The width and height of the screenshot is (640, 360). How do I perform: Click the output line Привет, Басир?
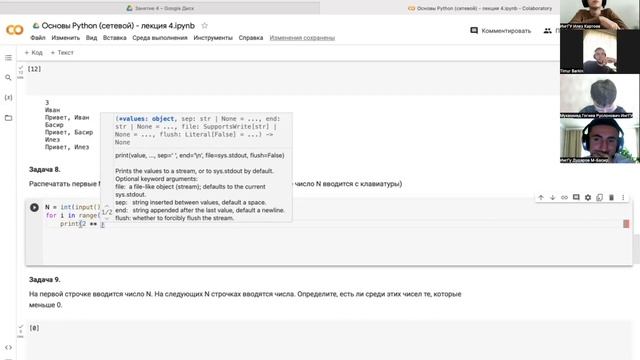pos(69,133)
